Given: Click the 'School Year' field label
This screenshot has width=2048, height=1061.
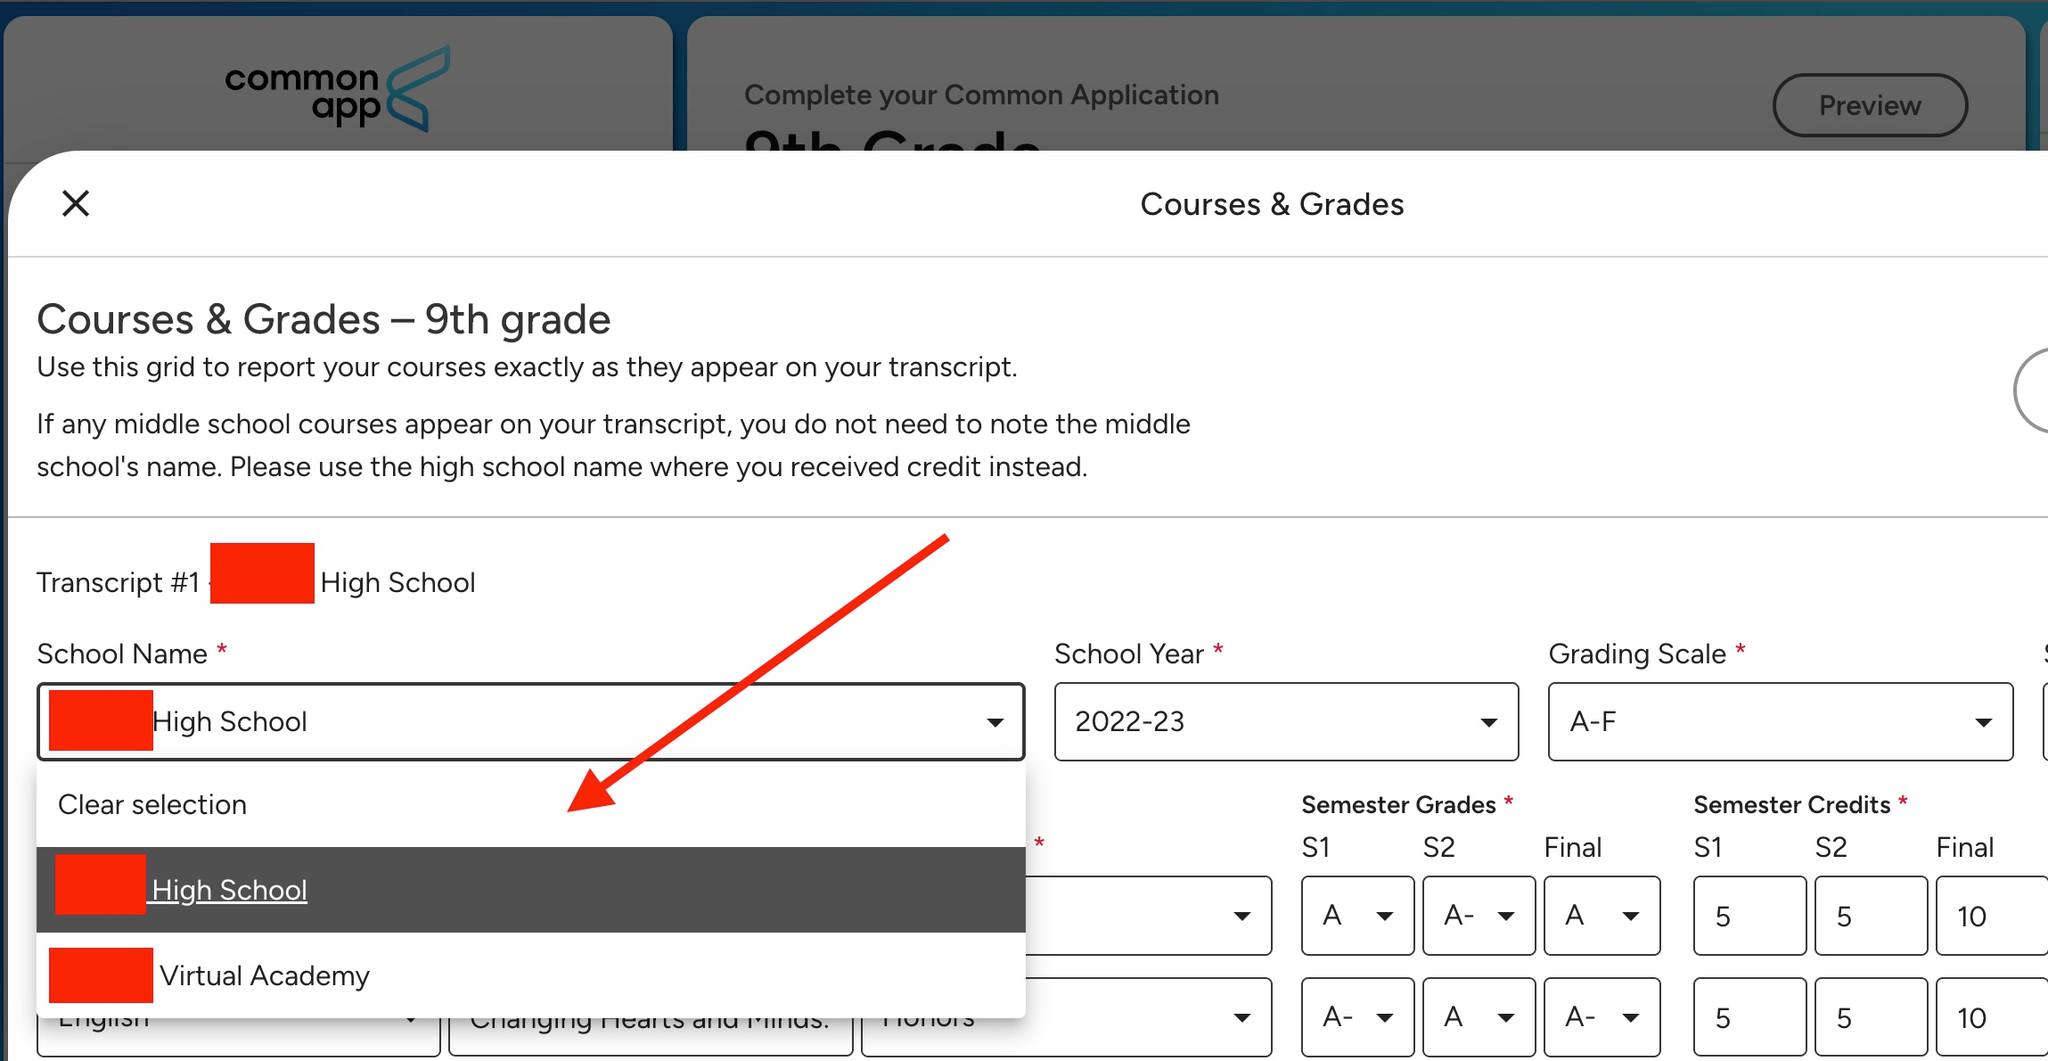Looking at the screenshot, I should pos(1129,654).
